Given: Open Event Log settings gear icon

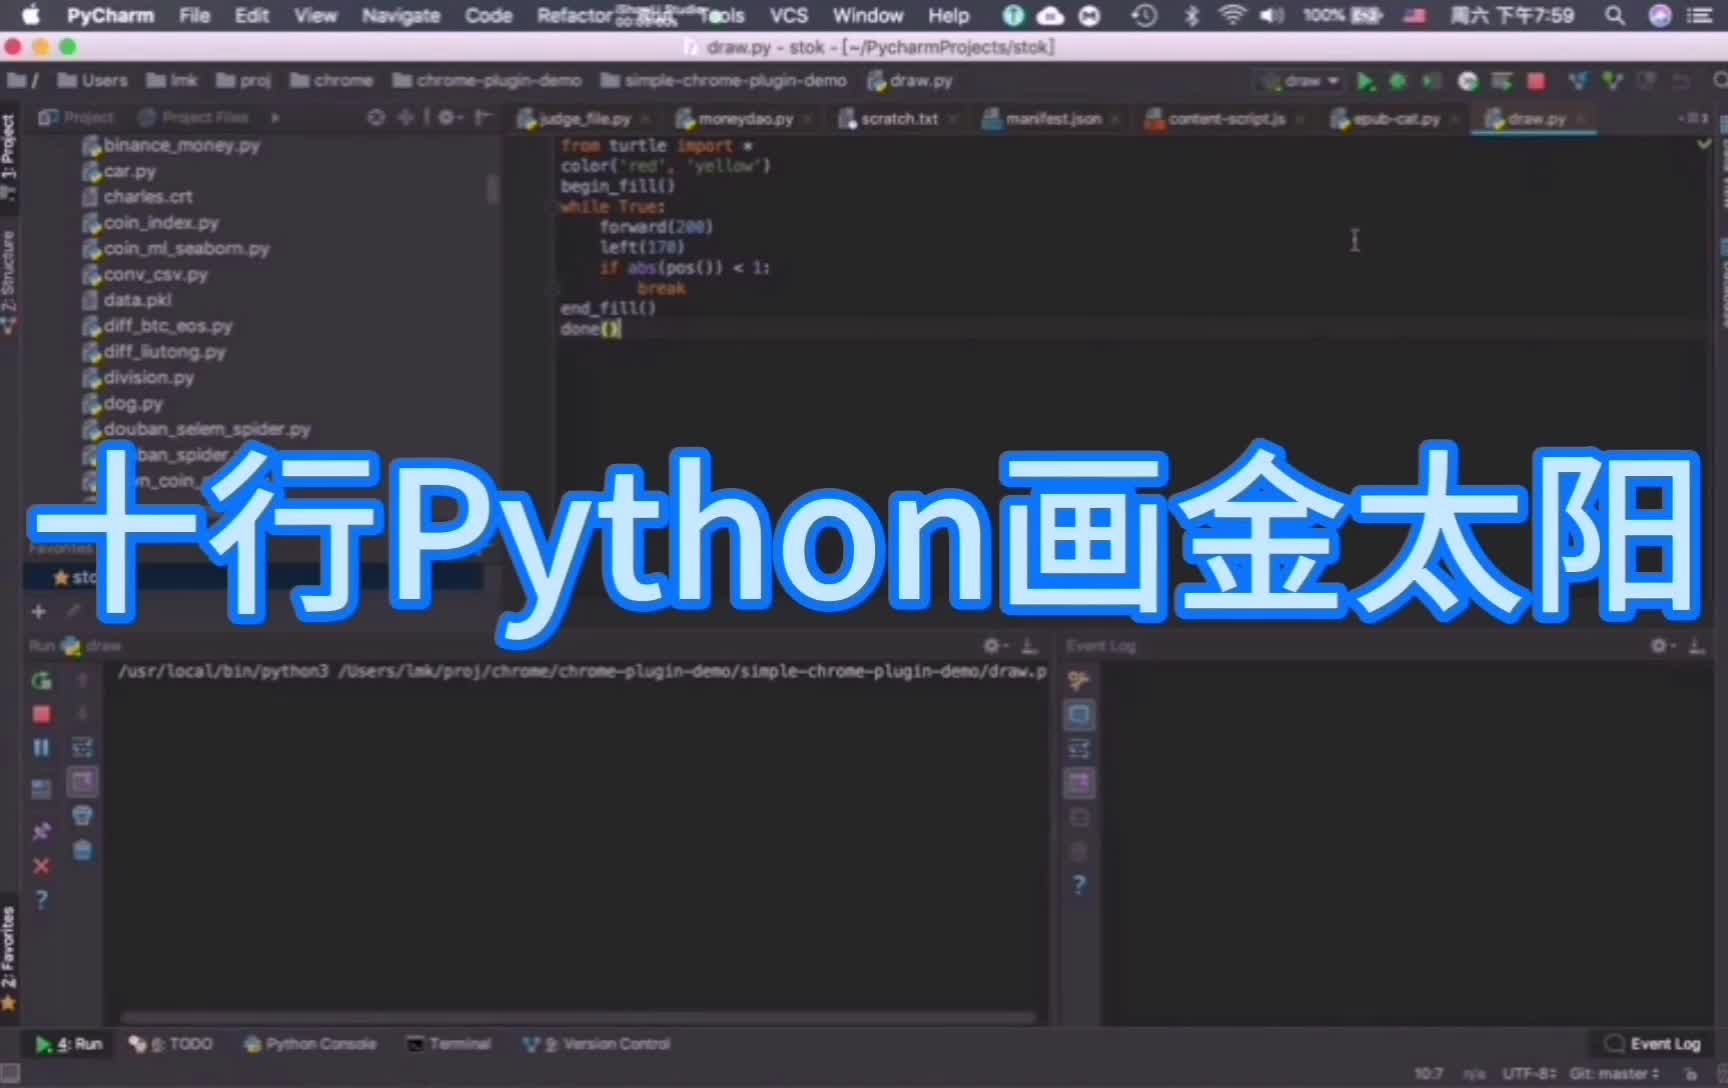Looking at the screenshot, I should (1658, 645).
